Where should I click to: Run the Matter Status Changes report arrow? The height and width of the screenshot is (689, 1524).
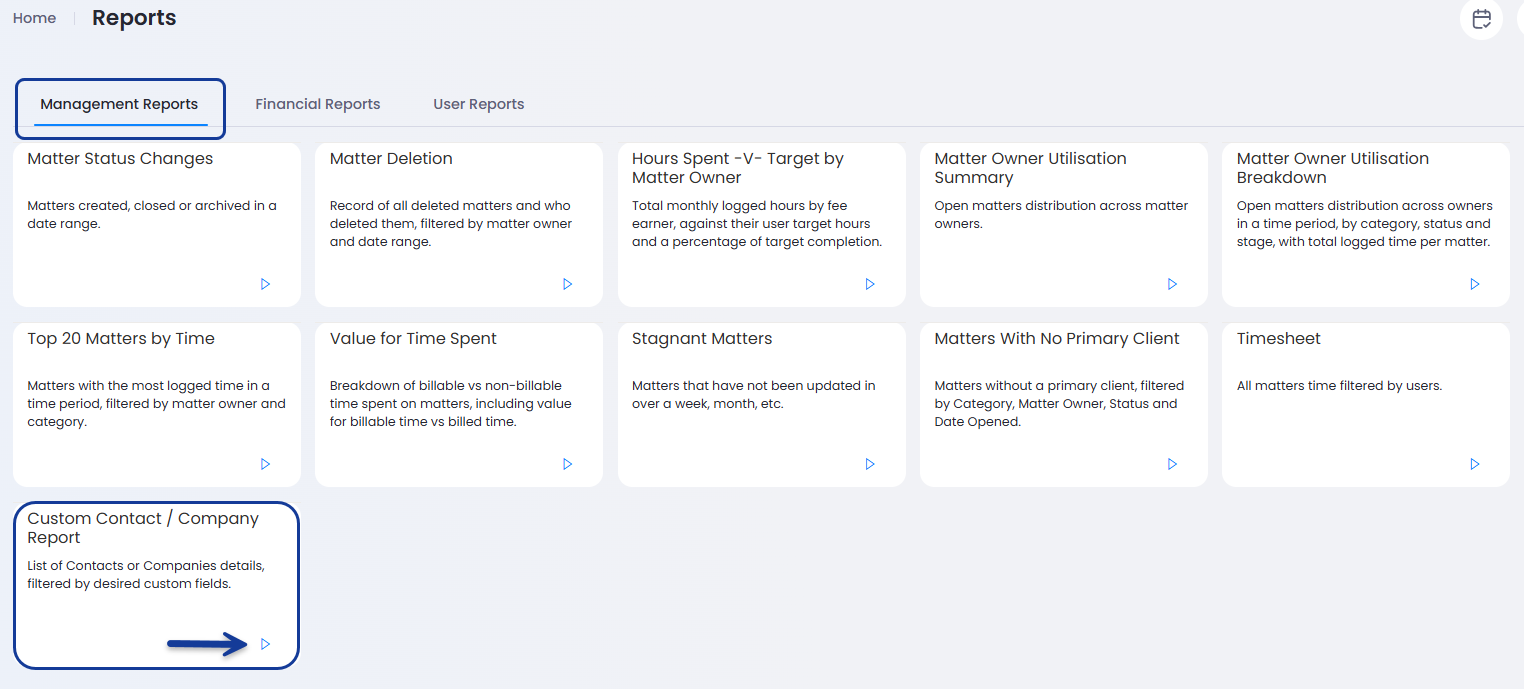click(265, 284)
